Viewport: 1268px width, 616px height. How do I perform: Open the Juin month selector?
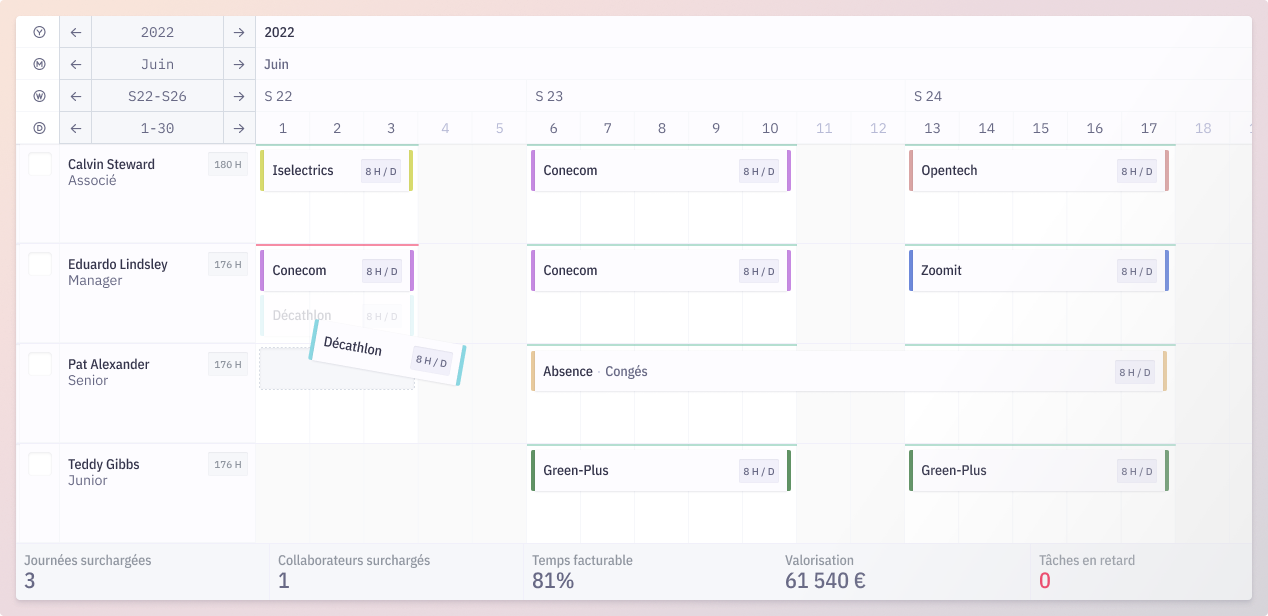coord(157,64)
